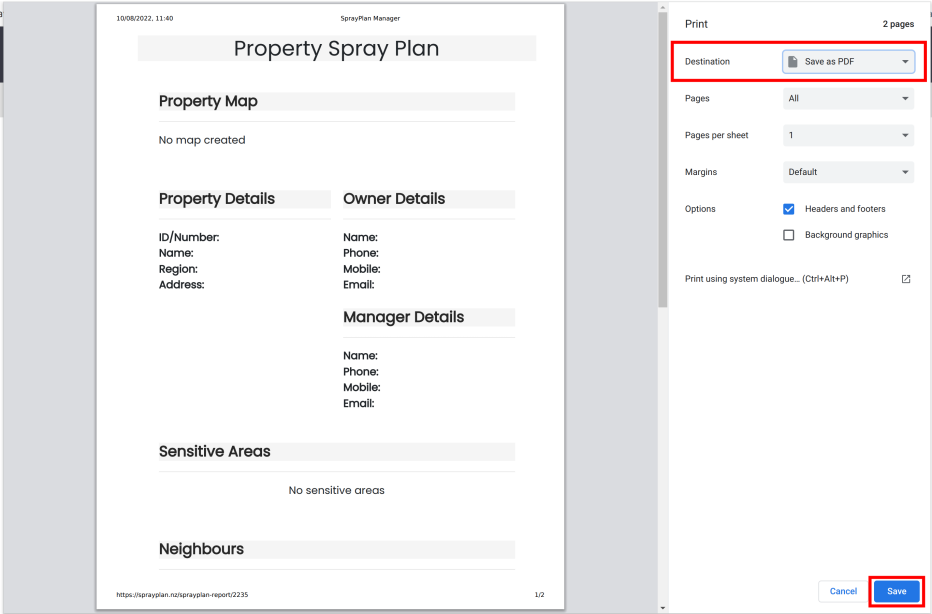Image resolution: width=932 pixels, height=614 pixels.
Task: Uncheck the Headers and footers option
Action: (788, 209)
